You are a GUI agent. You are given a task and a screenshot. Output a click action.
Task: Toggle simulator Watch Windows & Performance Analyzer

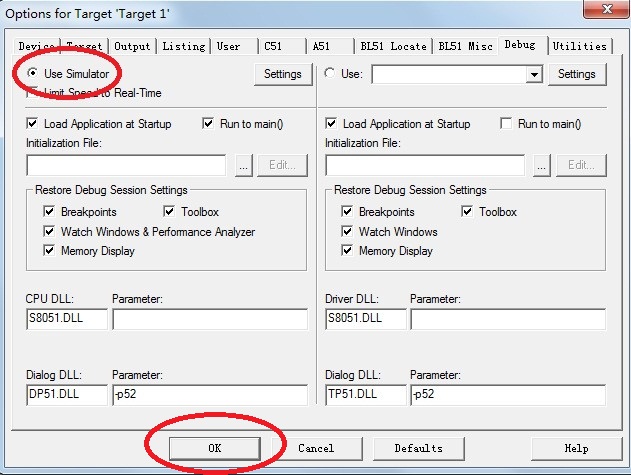pos(49,232)
